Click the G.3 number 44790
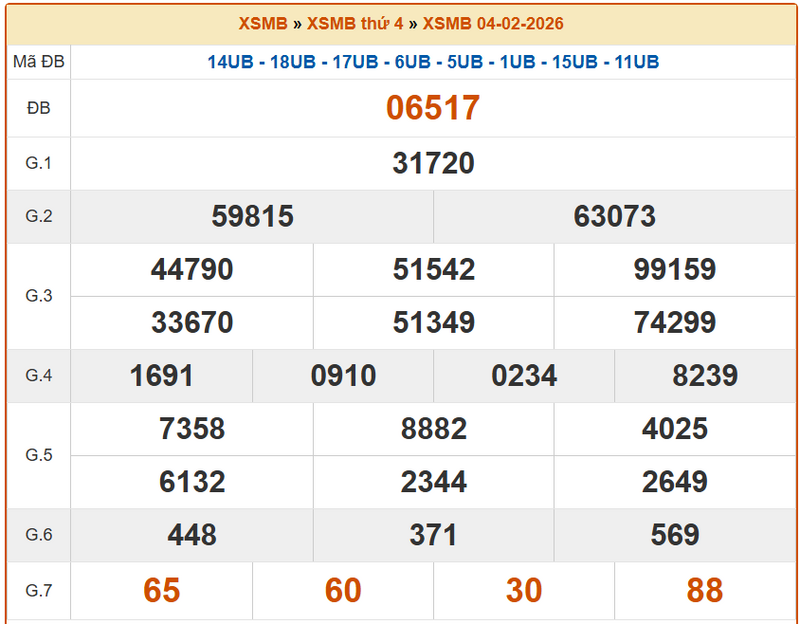Screen dimensions: 800x624 (192, 270)
